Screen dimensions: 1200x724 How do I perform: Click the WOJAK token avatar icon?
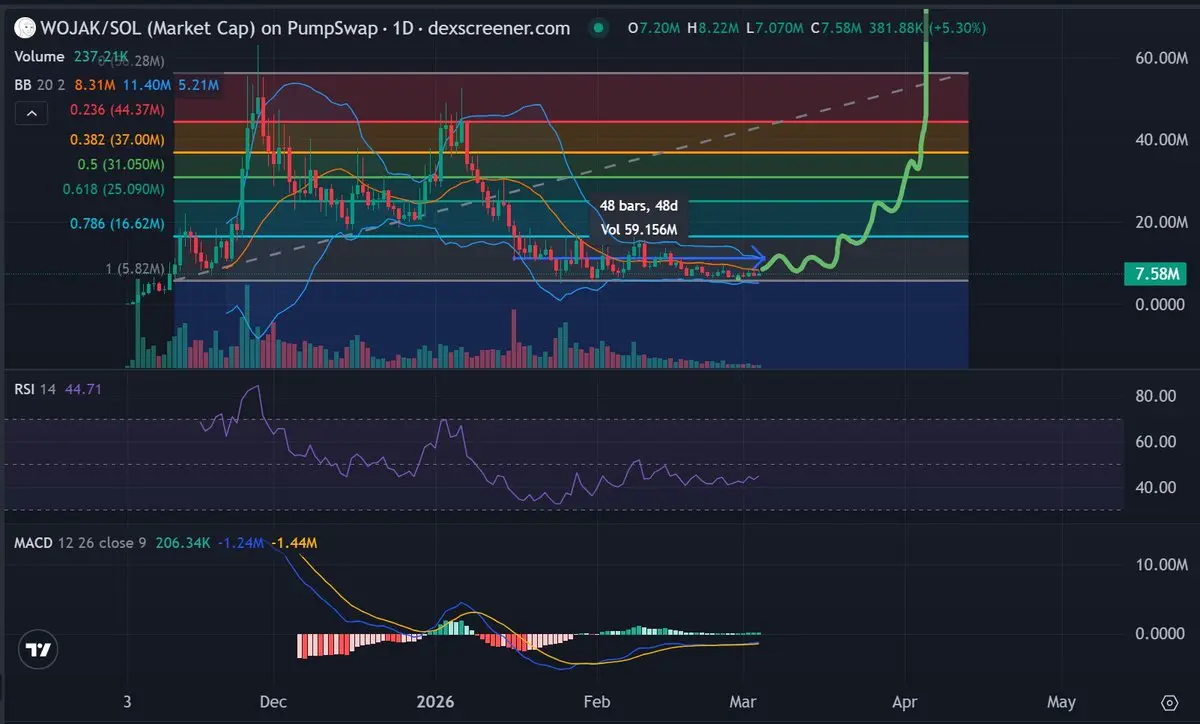click(23, 28)
